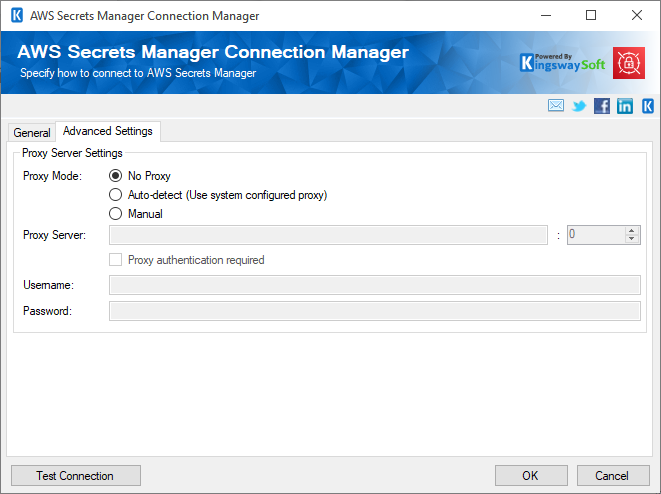Click the Cancel button
Screen dimensions: 661x494
pos(613,475)
